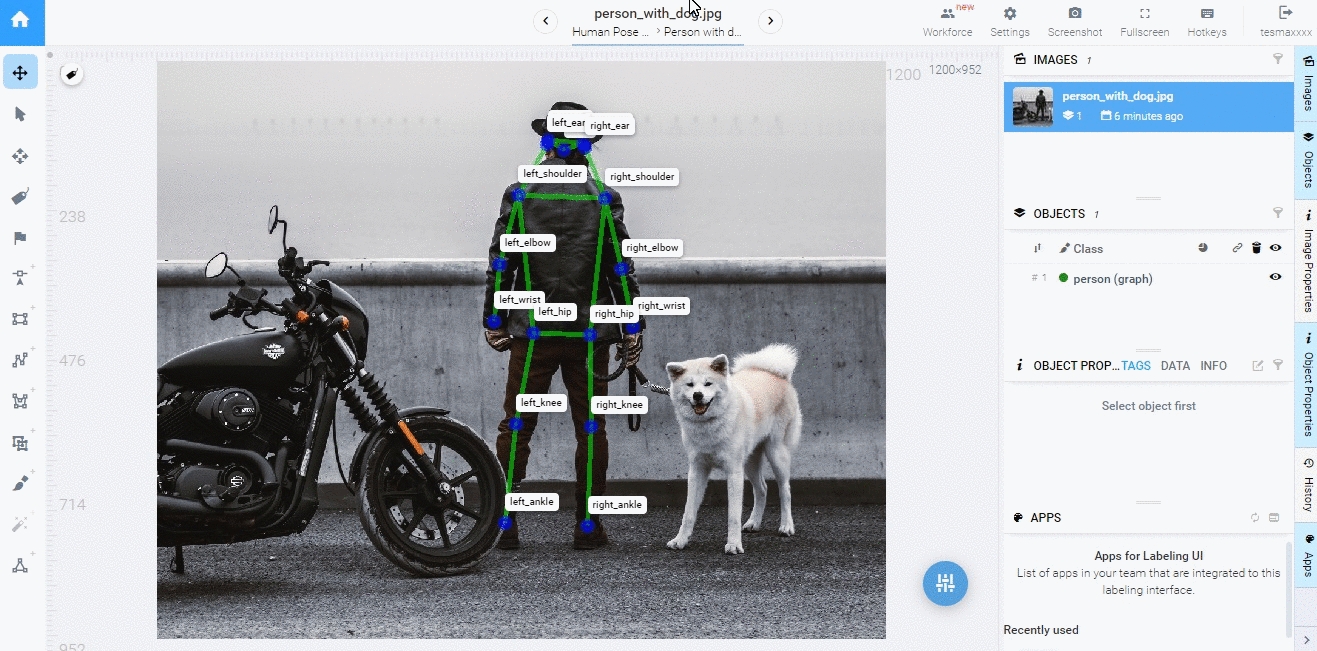Select the Flag tool in left toolbar

[x=20, y=238]
